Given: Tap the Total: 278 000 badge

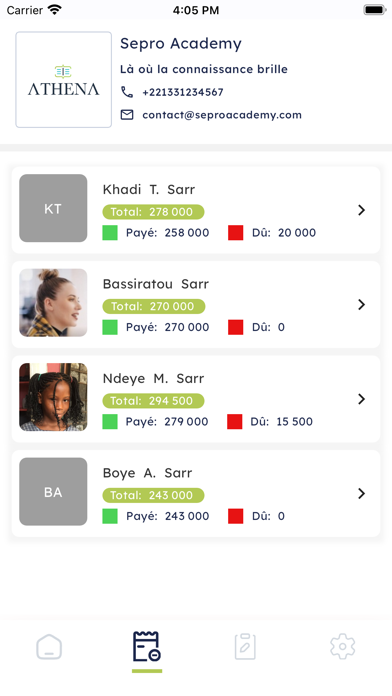Looking at the screenshot, I should click(x=153, y=212).
